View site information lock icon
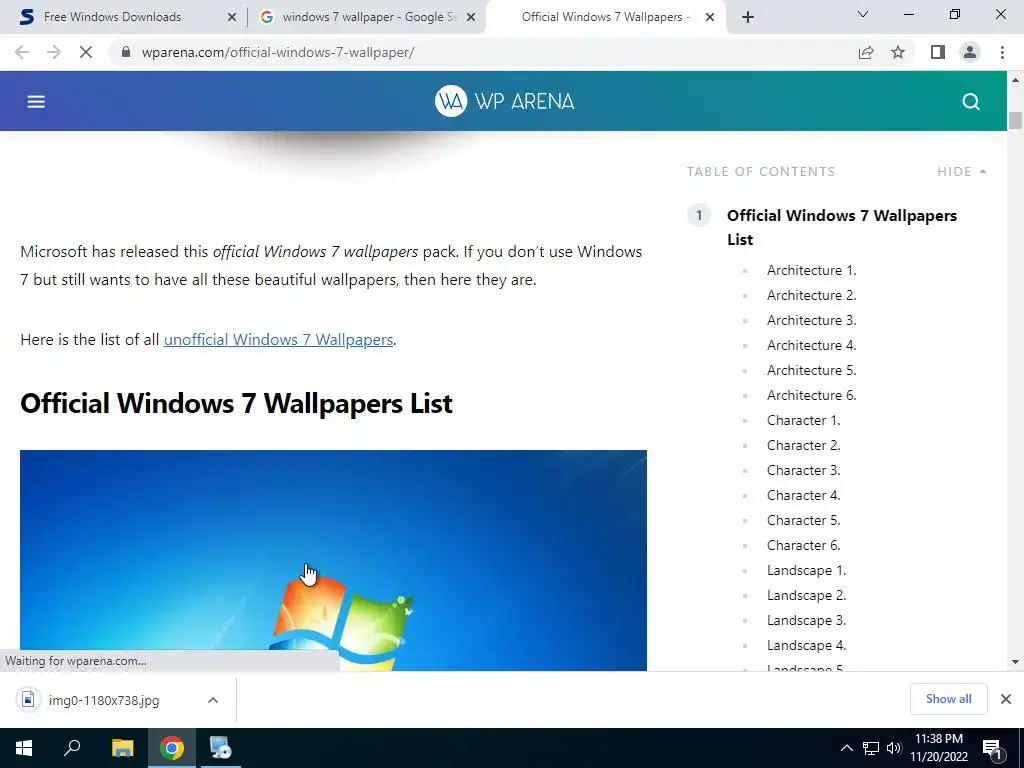The height and width of the screenshot is (768, 1024). coord(126,52)
